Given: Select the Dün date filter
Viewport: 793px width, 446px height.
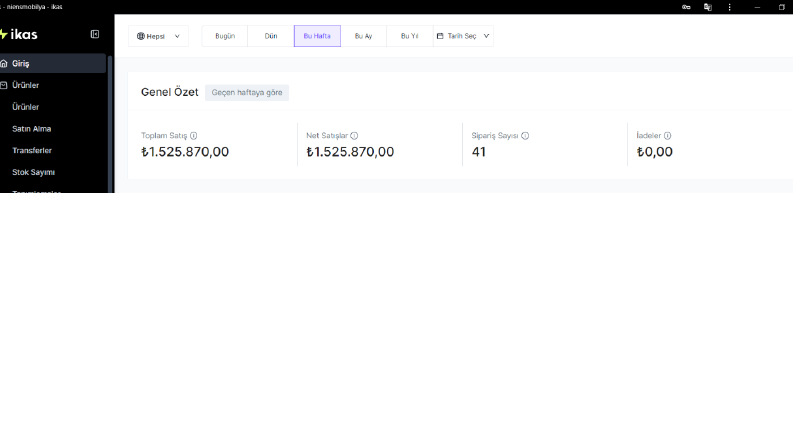Looking at the screenshot, I should [x=271, y=36].
